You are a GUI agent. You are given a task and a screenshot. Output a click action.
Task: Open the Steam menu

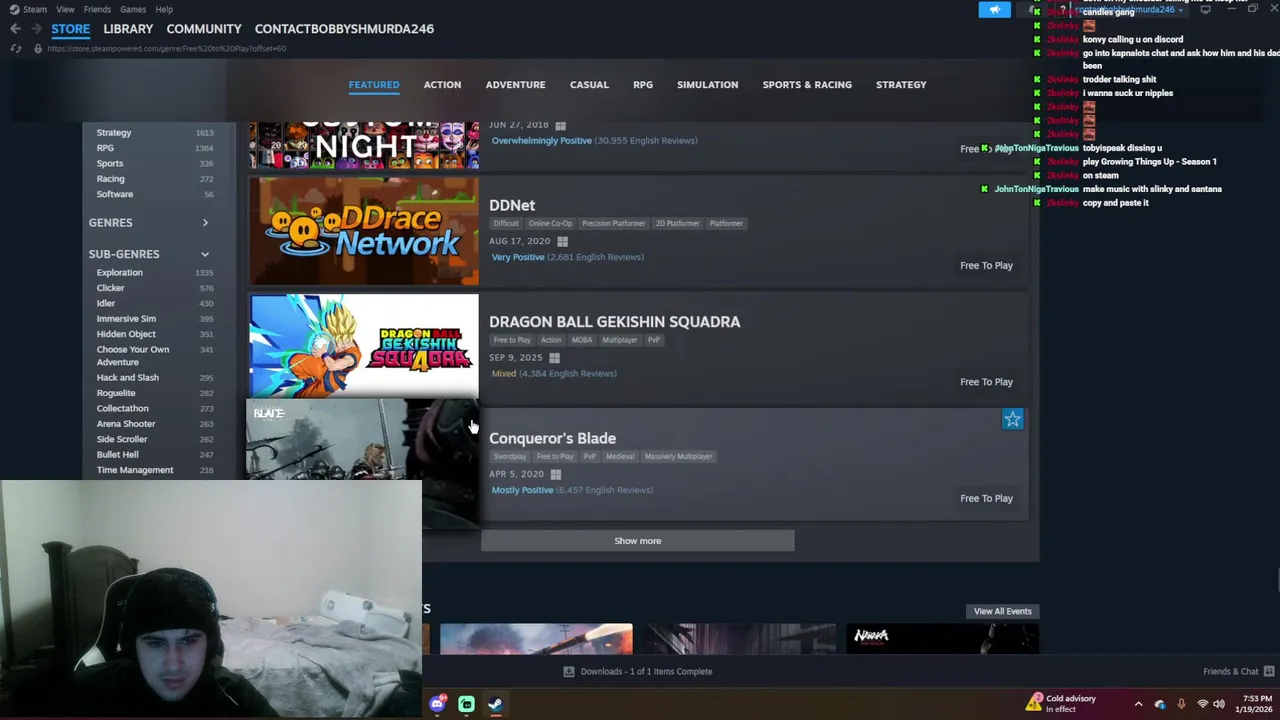pyautogui.click(x=35, y=9)
